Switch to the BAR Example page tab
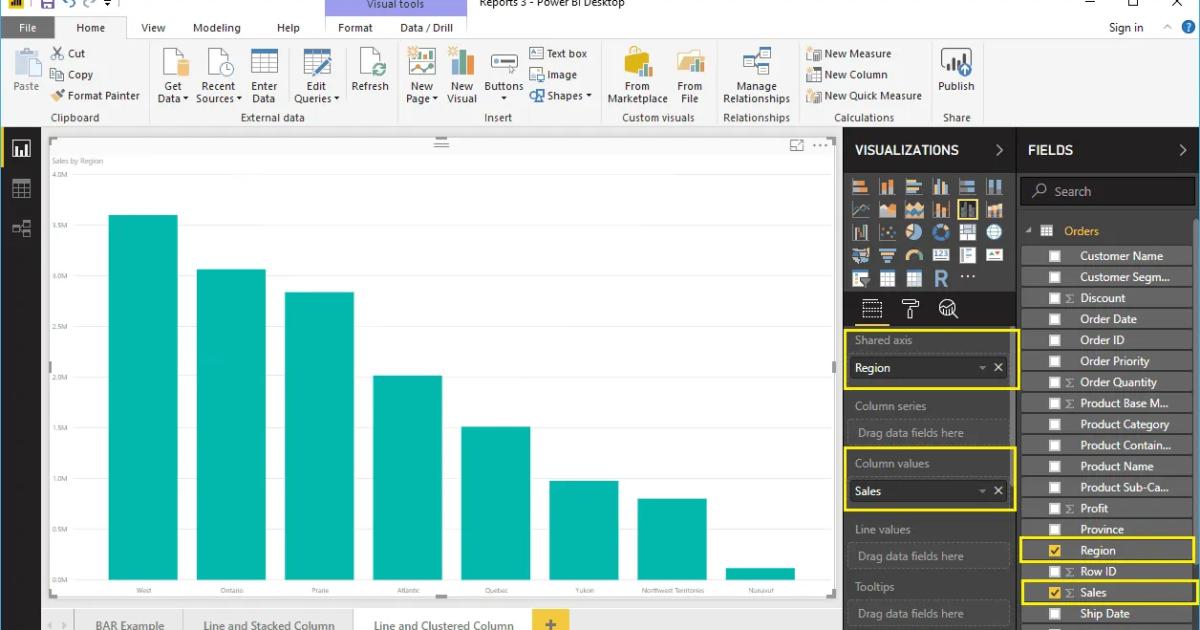Image resolution: width=1200 pixels, height=630 pixels. (129, 622)
